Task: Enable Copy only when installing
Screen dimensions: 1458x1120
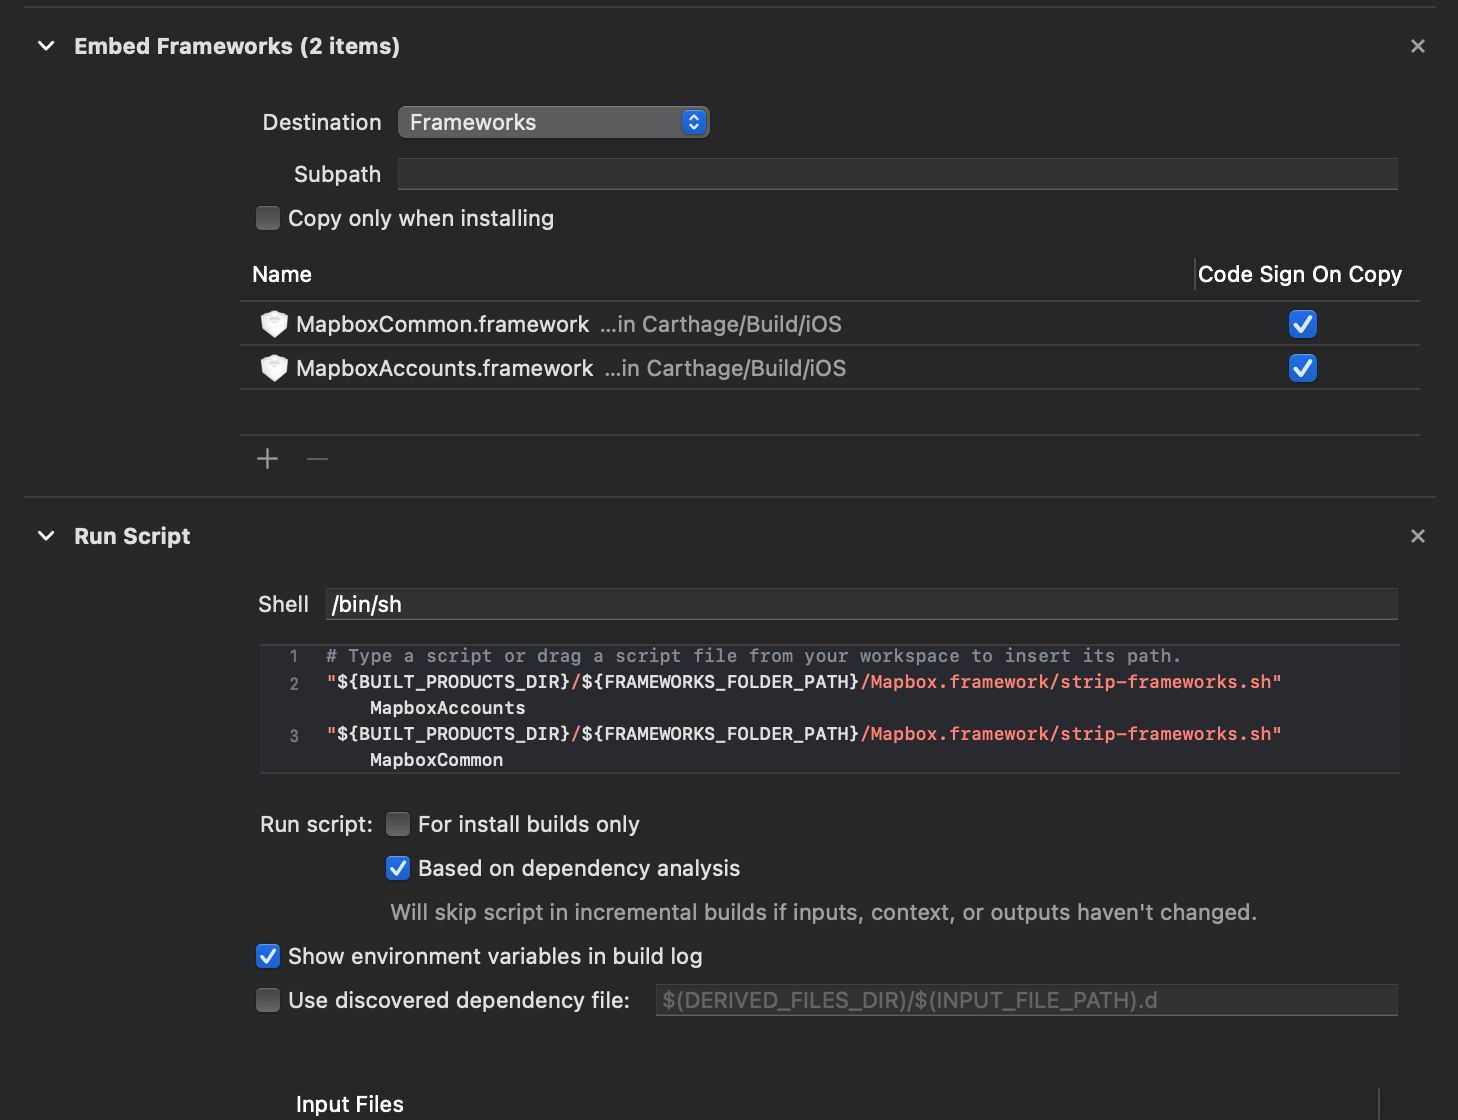Action: tap(268, 218)
